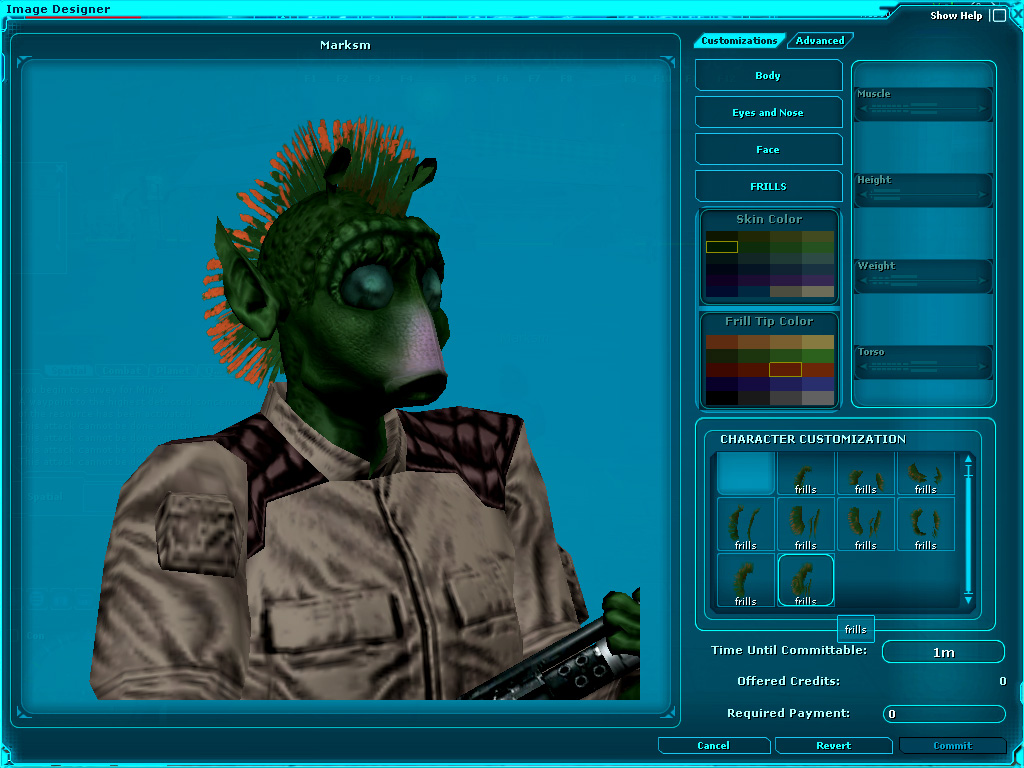The image size is (1024, 768).
Task: Click the Time Until Committable 1m field
Action: (944, 652)
